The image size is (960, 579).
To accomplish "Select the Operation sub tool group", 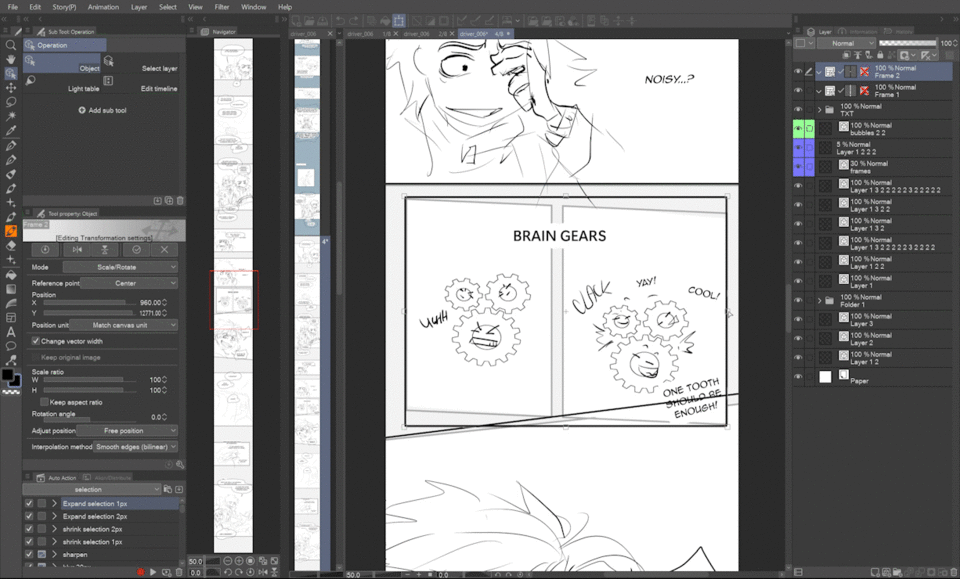I will pos(65,45).
